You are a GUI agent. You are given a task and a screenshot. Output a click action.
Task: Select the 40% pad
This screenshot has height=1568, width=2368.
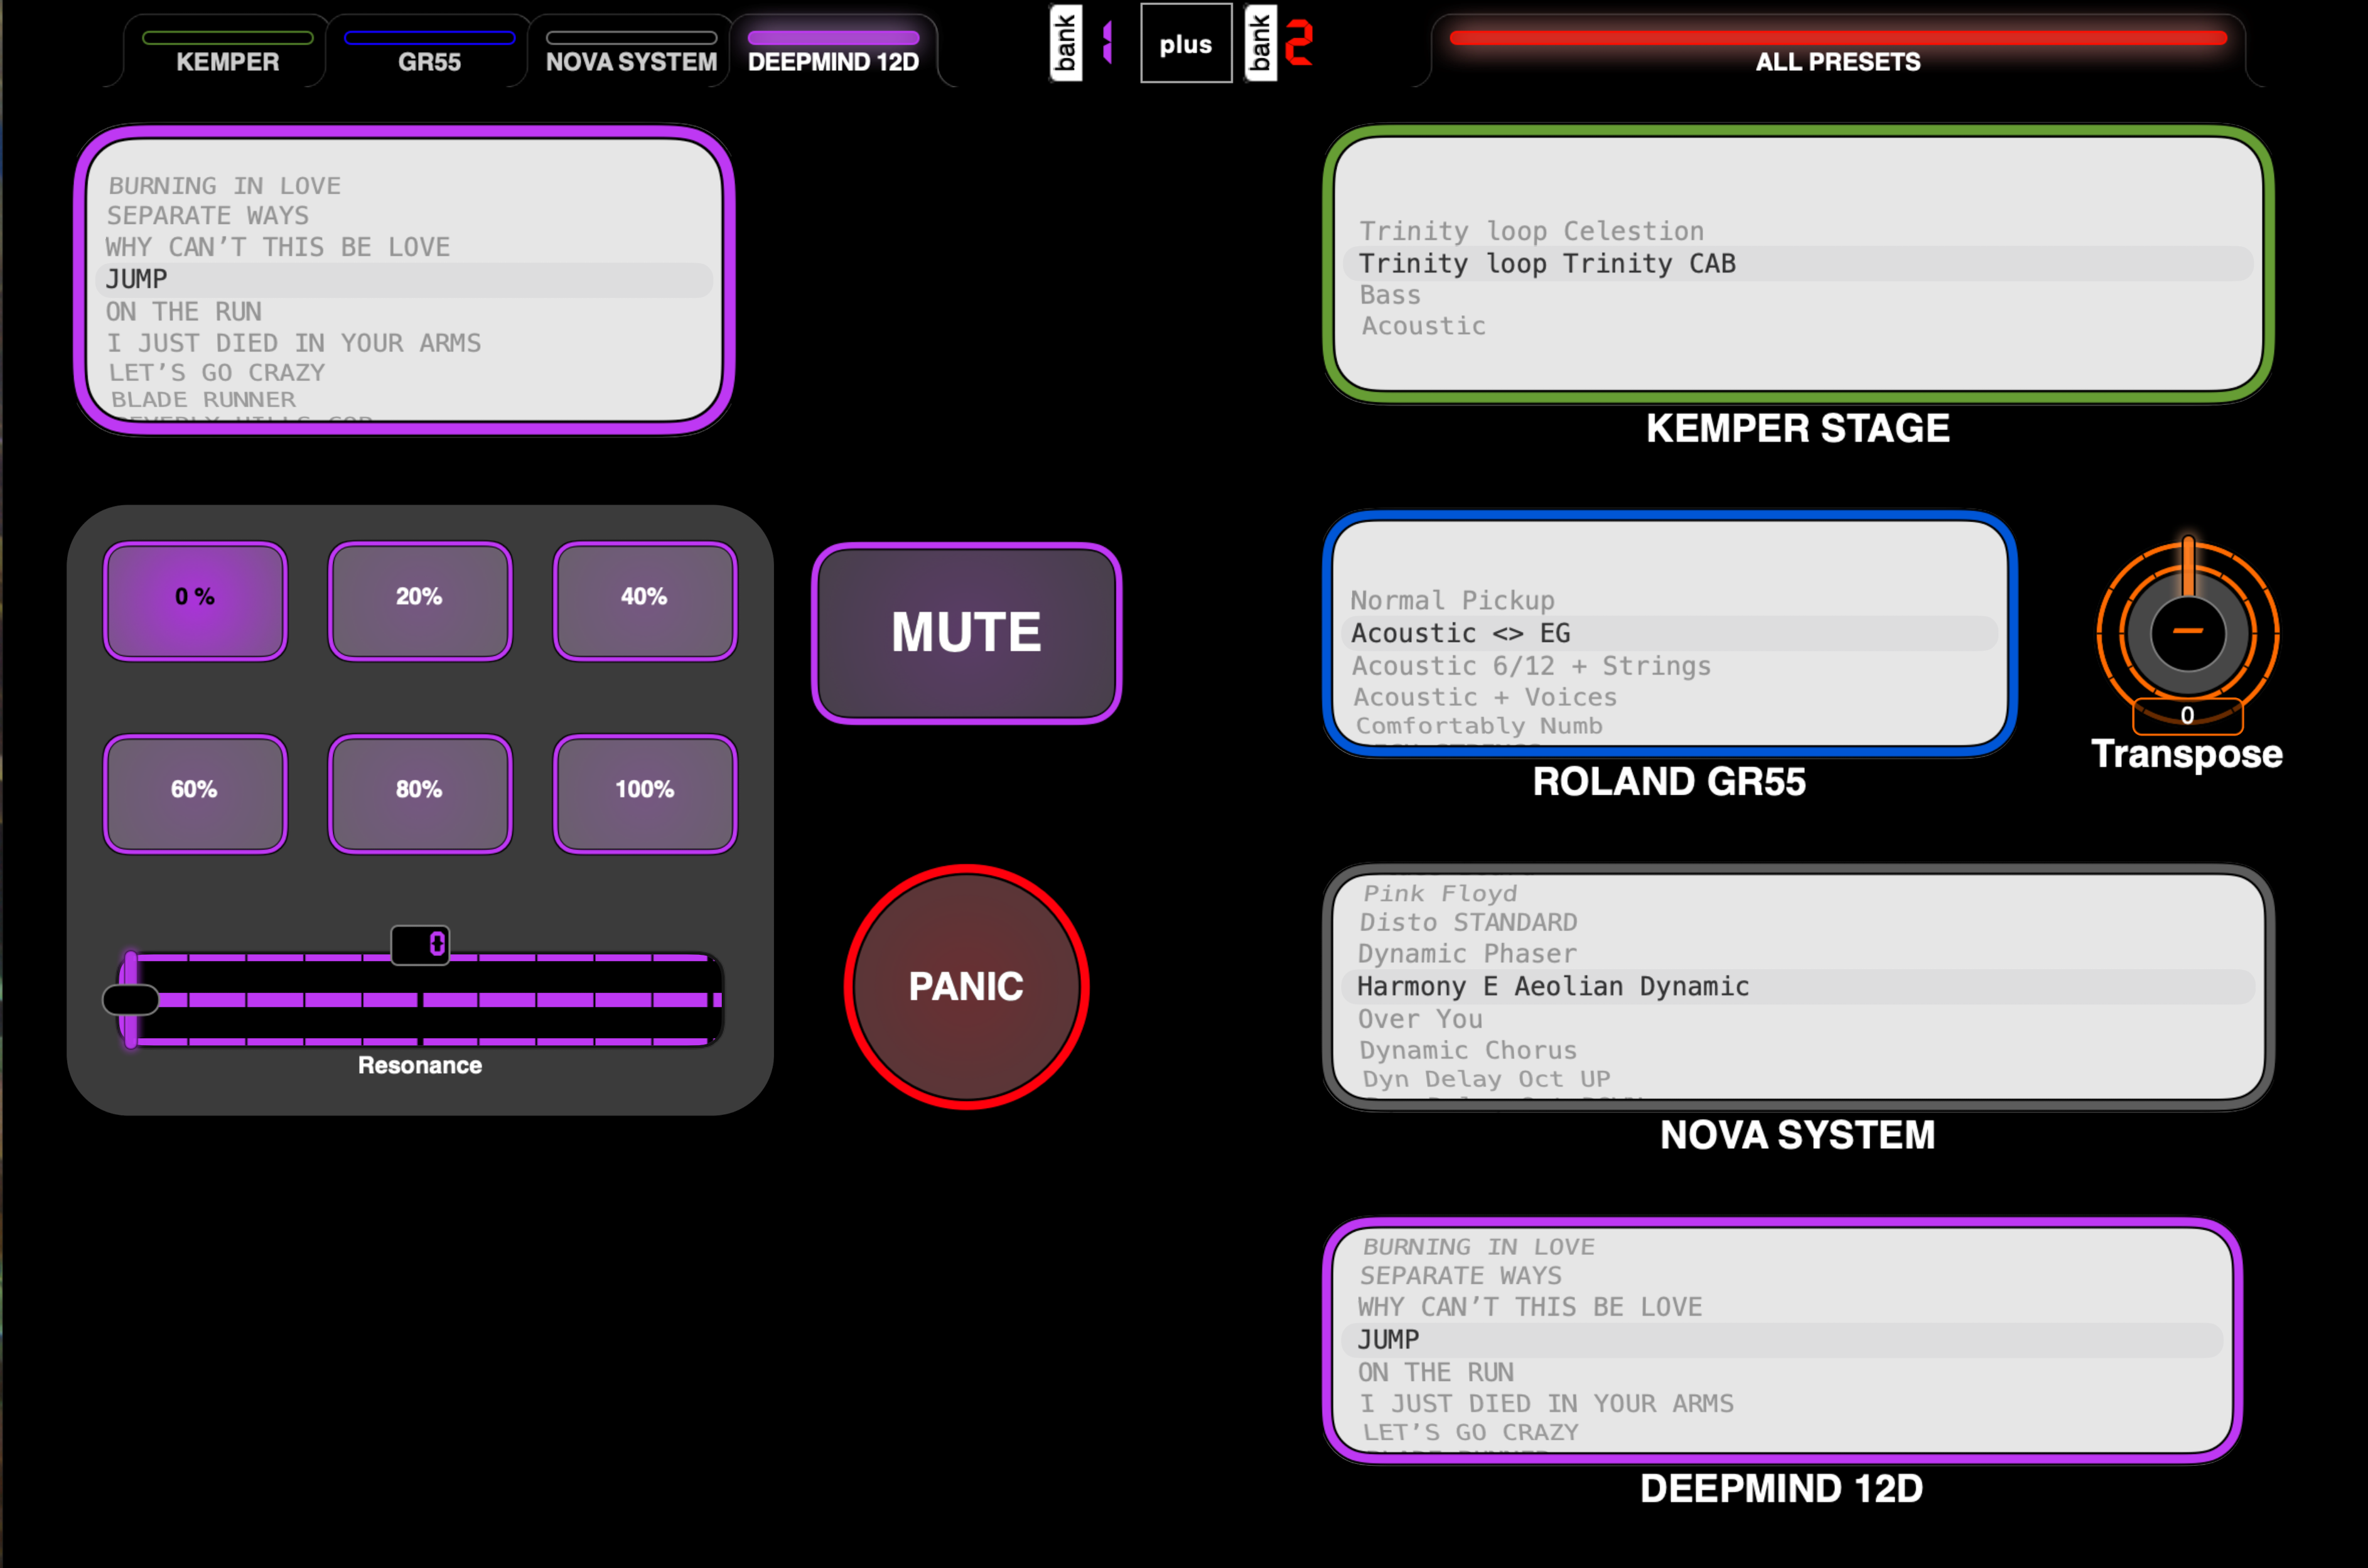coord(645,600)
